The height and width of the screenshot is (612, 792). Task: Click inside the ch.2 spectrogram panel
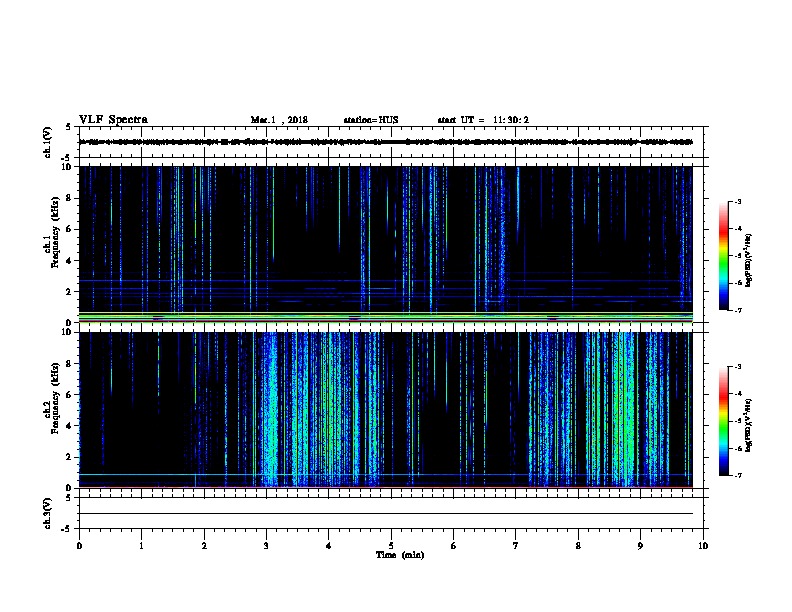pyautogui.click(x=385, y=410)
